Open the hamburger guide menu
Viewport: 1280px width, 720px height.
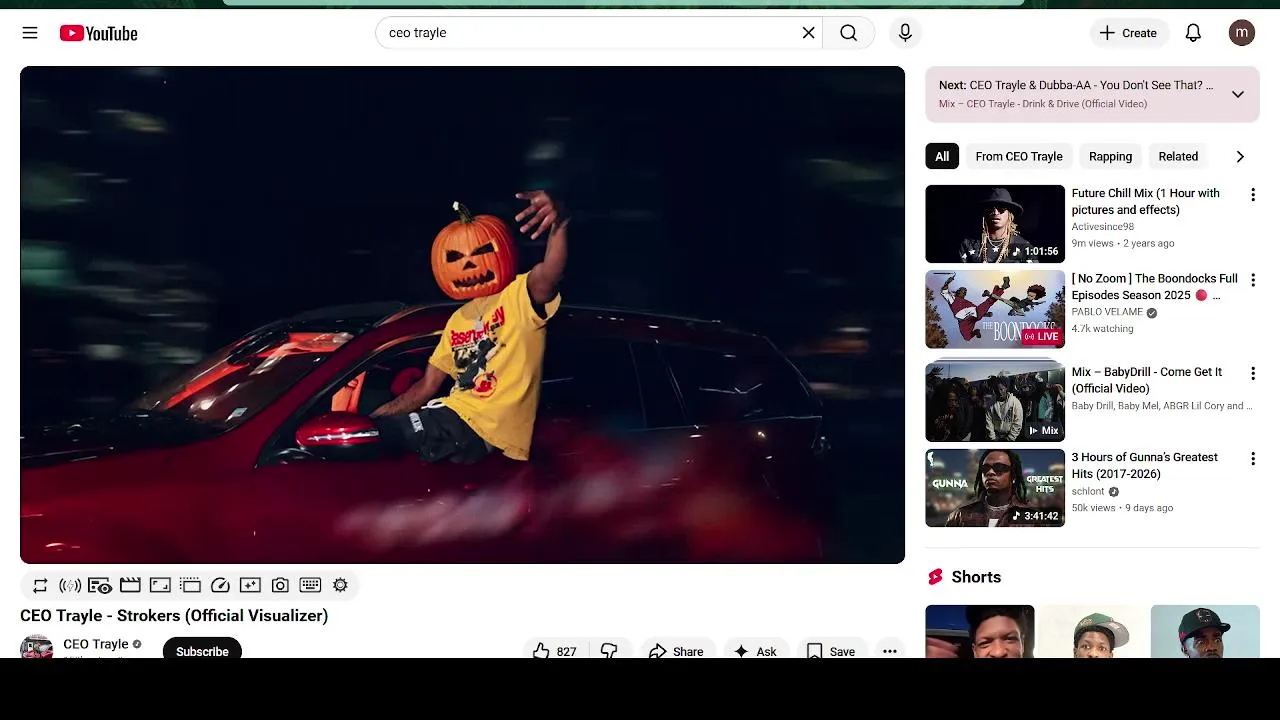click(x=30, y=33)
